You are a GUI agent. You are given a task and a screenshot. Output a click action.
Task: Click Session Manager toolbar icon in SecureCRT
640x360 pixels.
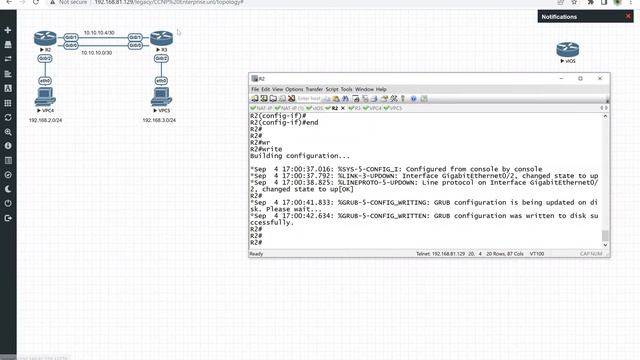[255, 98]
